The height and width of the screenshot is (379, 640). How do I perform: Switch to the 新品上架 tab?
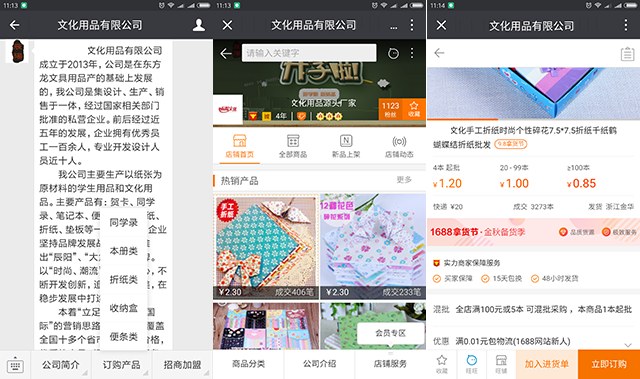pos(346,146)
